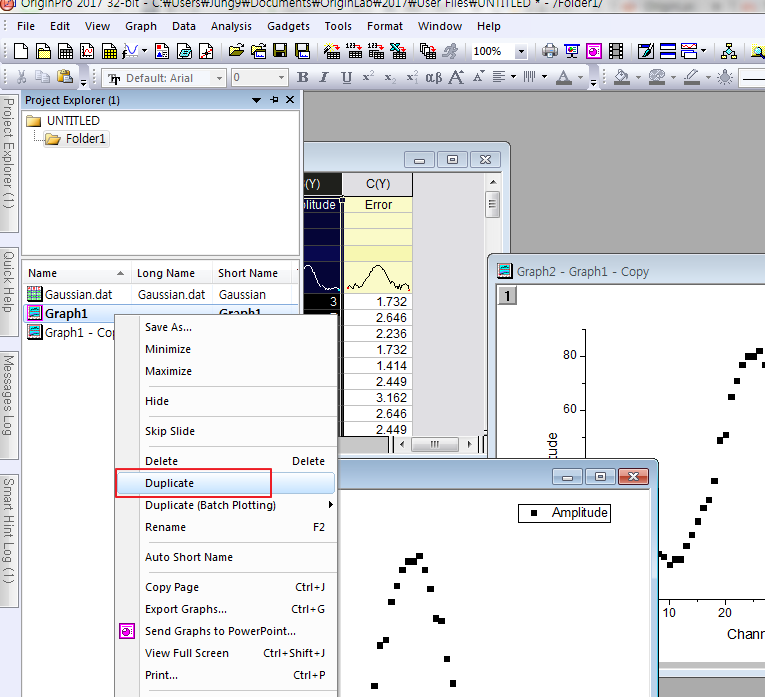Viewport: 765px width, 697px height.
Task: Click the Font Color A swatch
Action: click(x=564, y=77)
